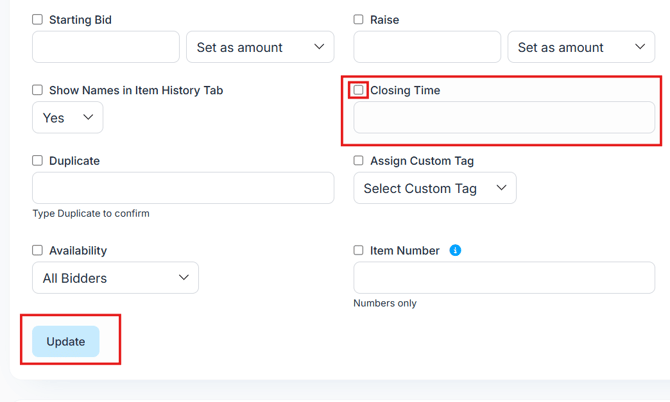Focus the Raise amount input field

[427, 47]
